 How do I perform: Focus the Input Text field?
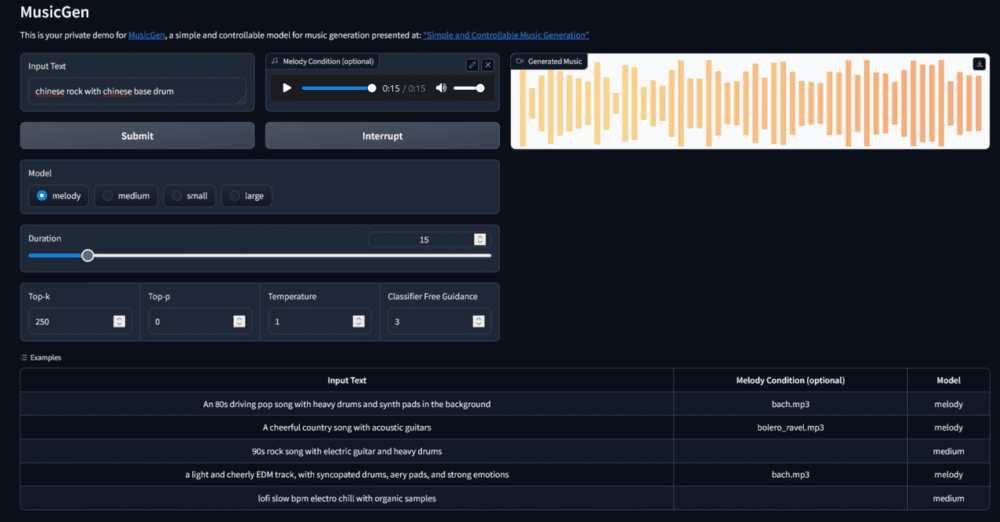(x=137, y=91)
